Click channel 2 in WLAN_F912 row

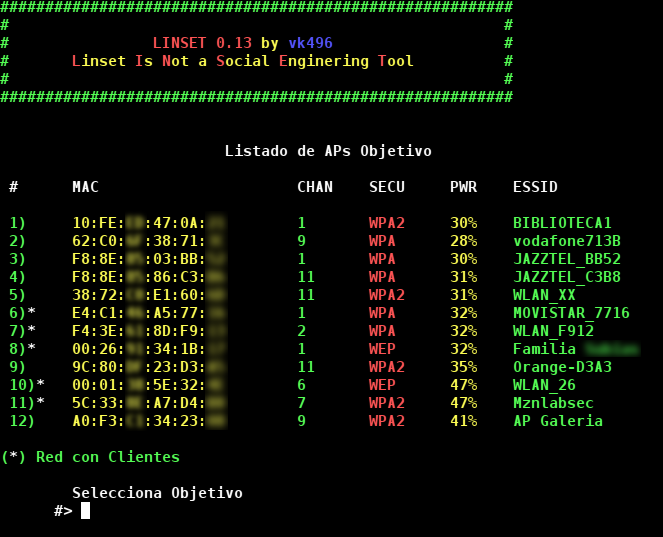(x=301, y=331)
